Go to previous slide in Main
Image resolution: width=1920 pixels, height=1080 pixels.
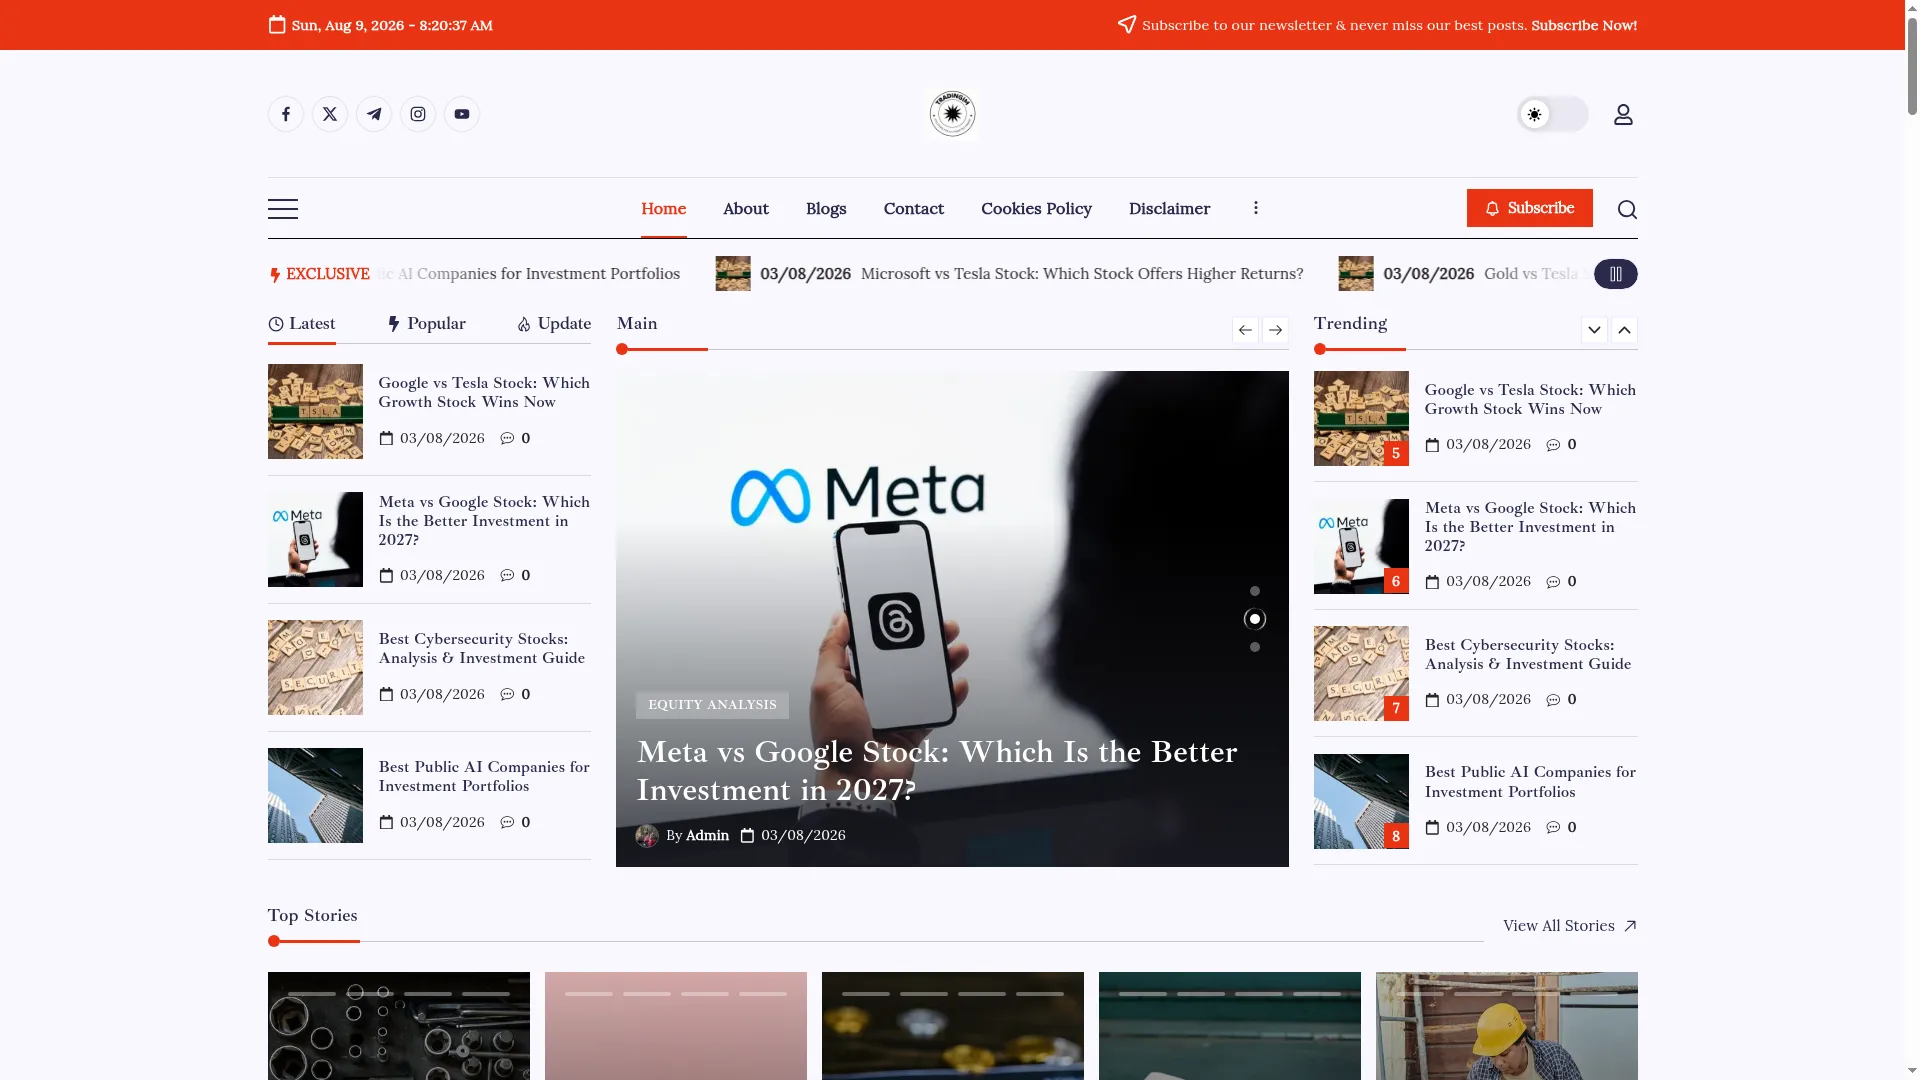[1245, 330]
